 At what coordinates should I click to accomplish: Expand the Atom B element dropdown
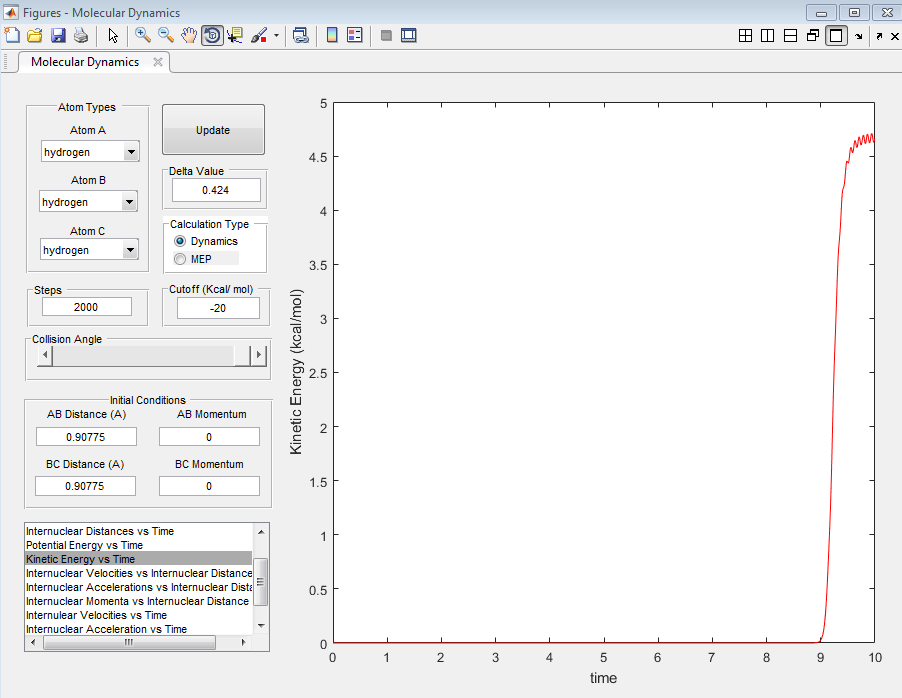click(128, 202)
